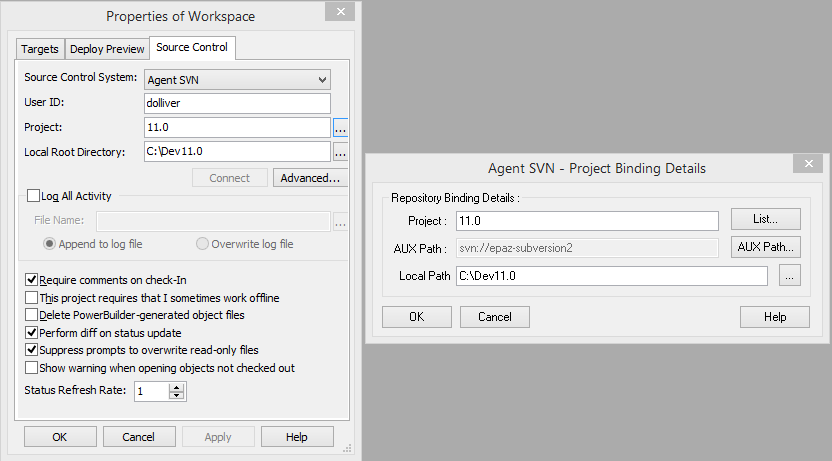Select the Source Control tab
This screenshot has height=461, width=832.
point(192,48)
